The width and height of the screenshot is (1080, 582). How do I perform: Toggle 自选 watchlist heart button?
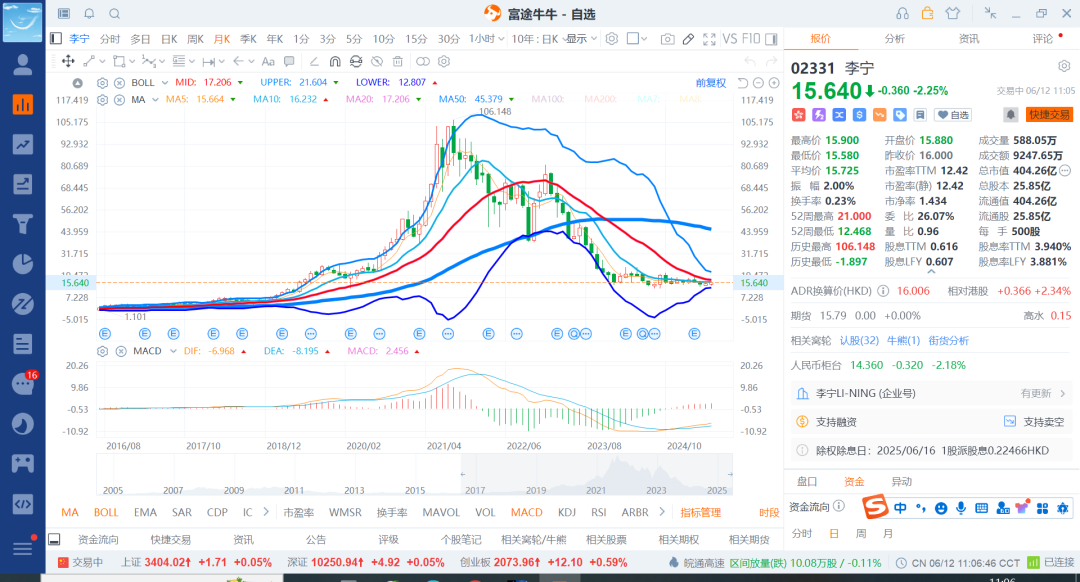tap(953, 115)
